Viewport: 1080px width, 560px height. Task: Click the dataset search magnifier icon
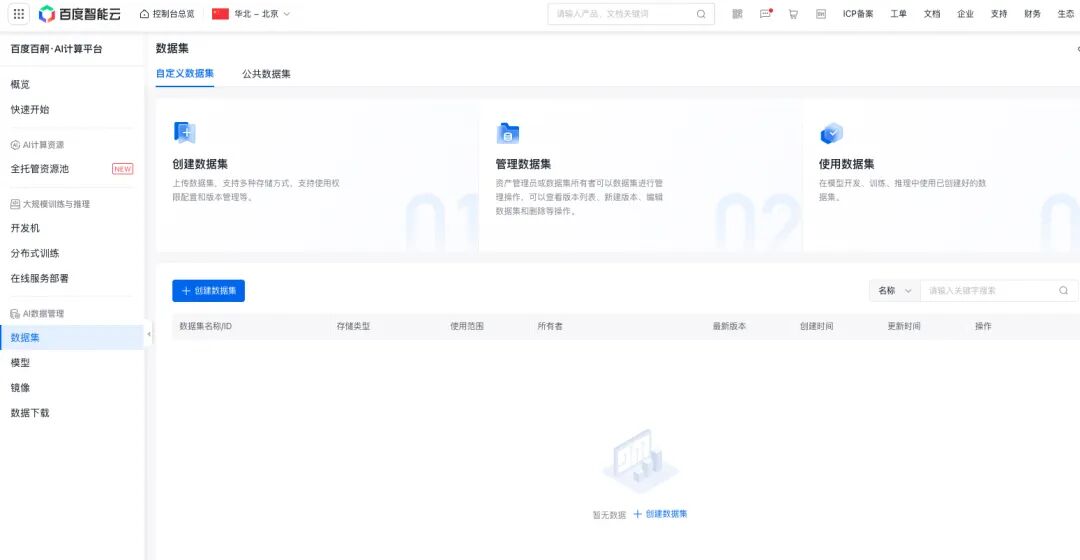[x=1063, y=291]
